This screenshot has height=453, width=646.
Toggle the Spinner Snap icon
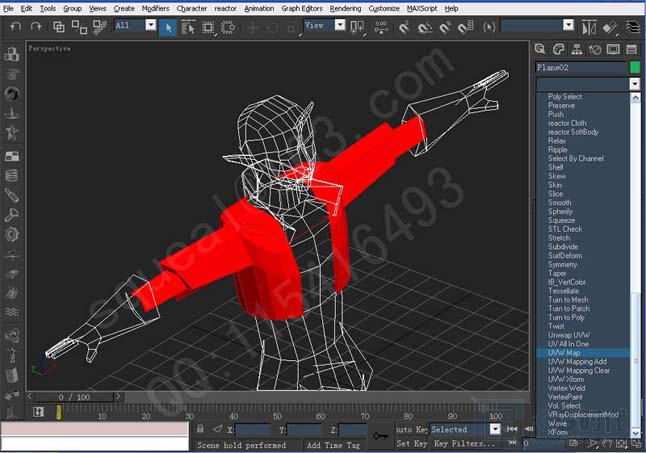point(466,28)
